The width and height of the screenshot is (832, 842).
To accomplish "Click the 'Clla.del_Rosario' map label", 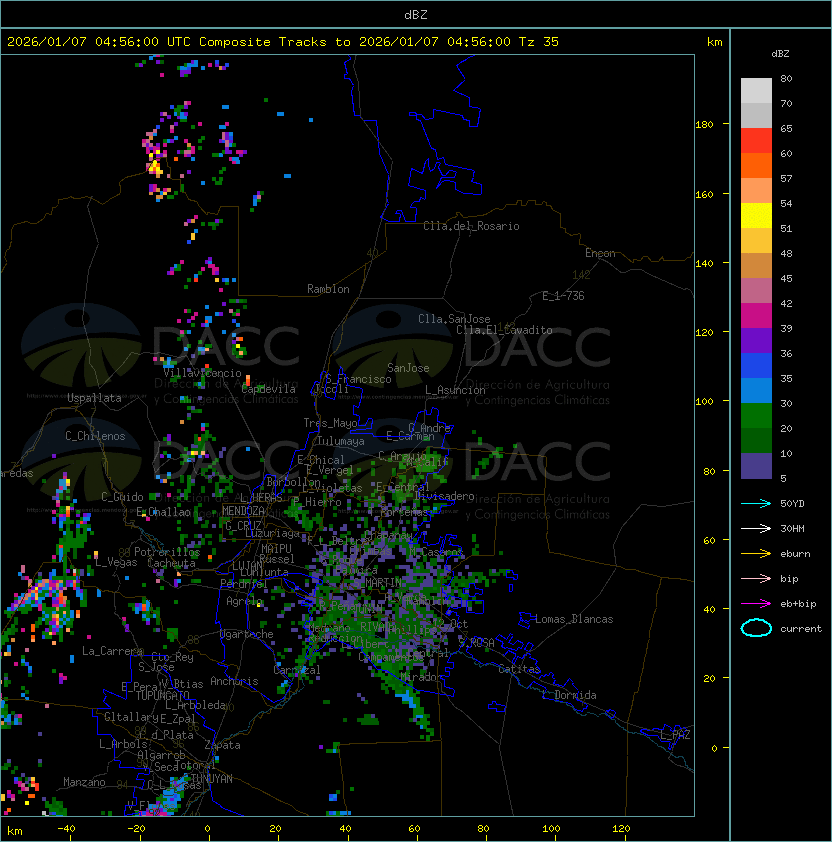I will (471, 226).
